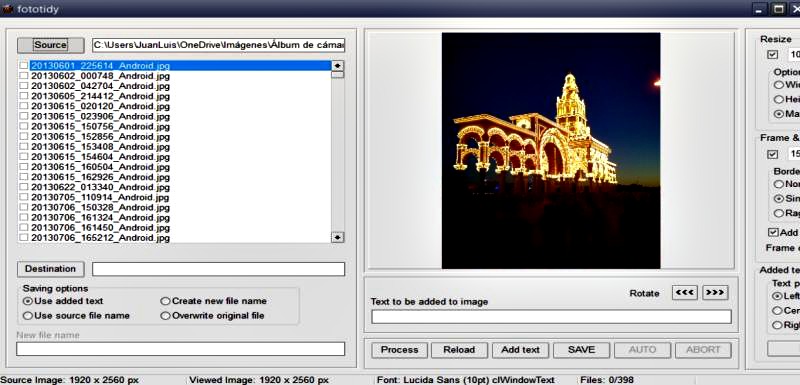Select the Left text position radio button
Screen dimensions: 800x385
(x=777, y=296)
